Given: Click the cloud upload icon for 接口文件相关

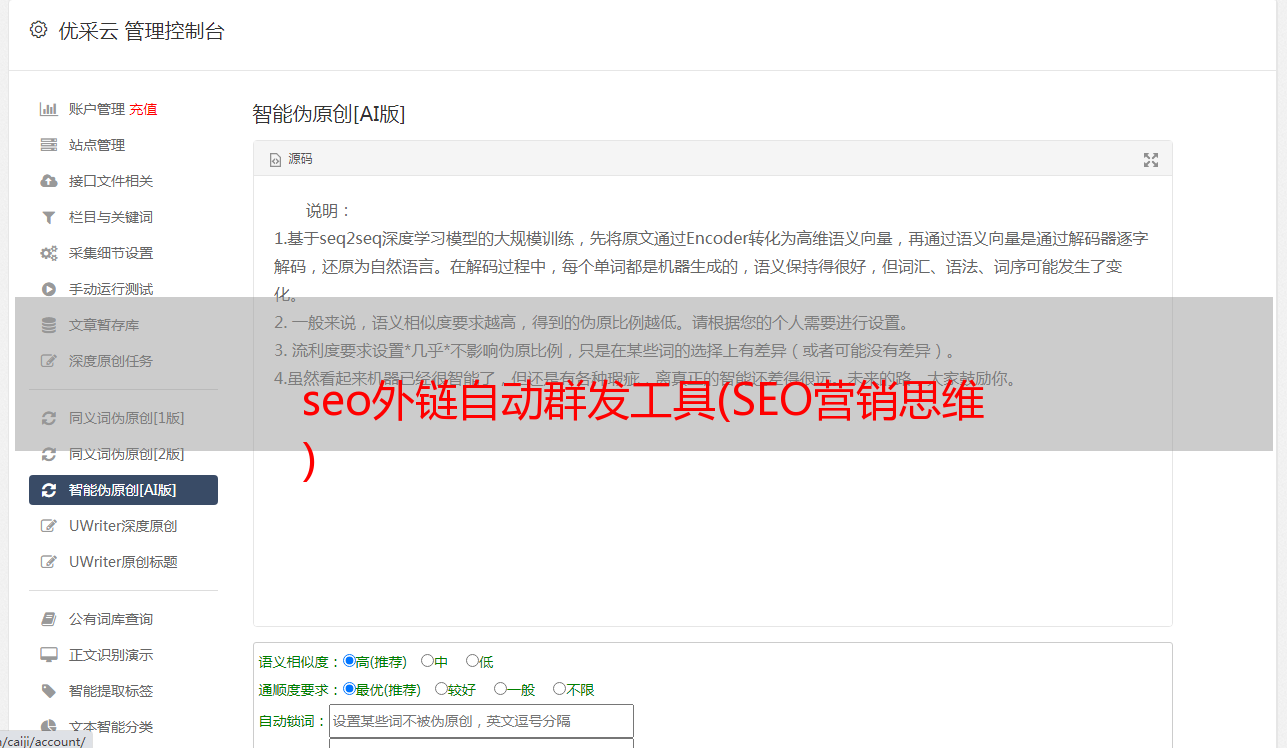Looking at the screenshot, I should pos(48,181).
